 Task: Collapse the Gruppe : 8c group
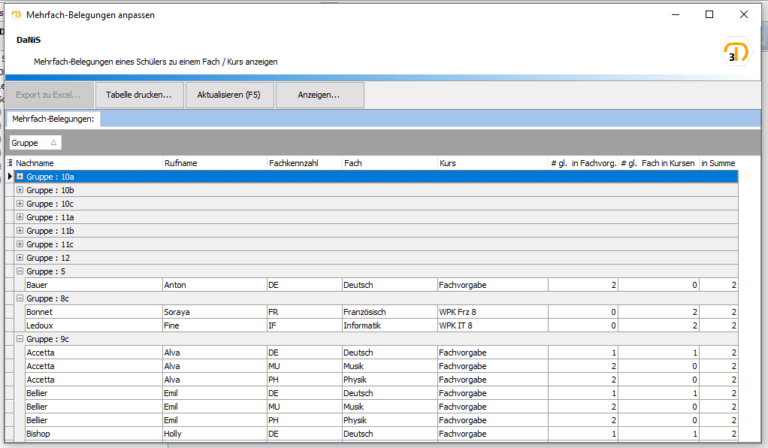20,298
